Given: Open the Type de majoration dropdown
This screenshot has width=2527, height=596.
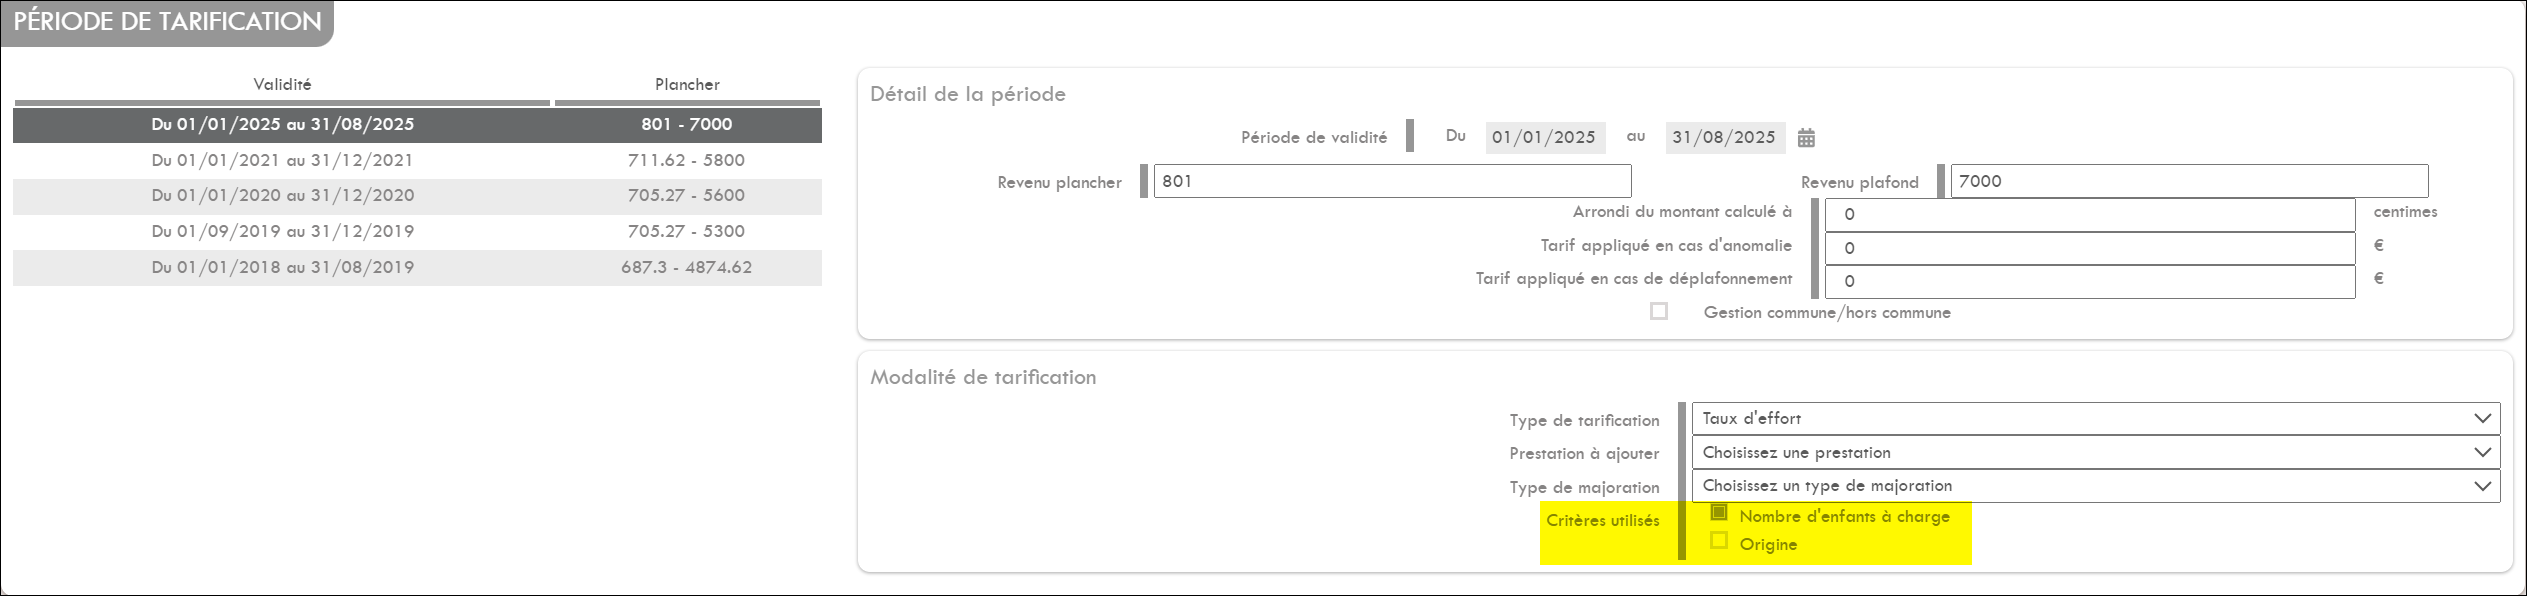Looking at the screenshot, I should [2096, 486].
